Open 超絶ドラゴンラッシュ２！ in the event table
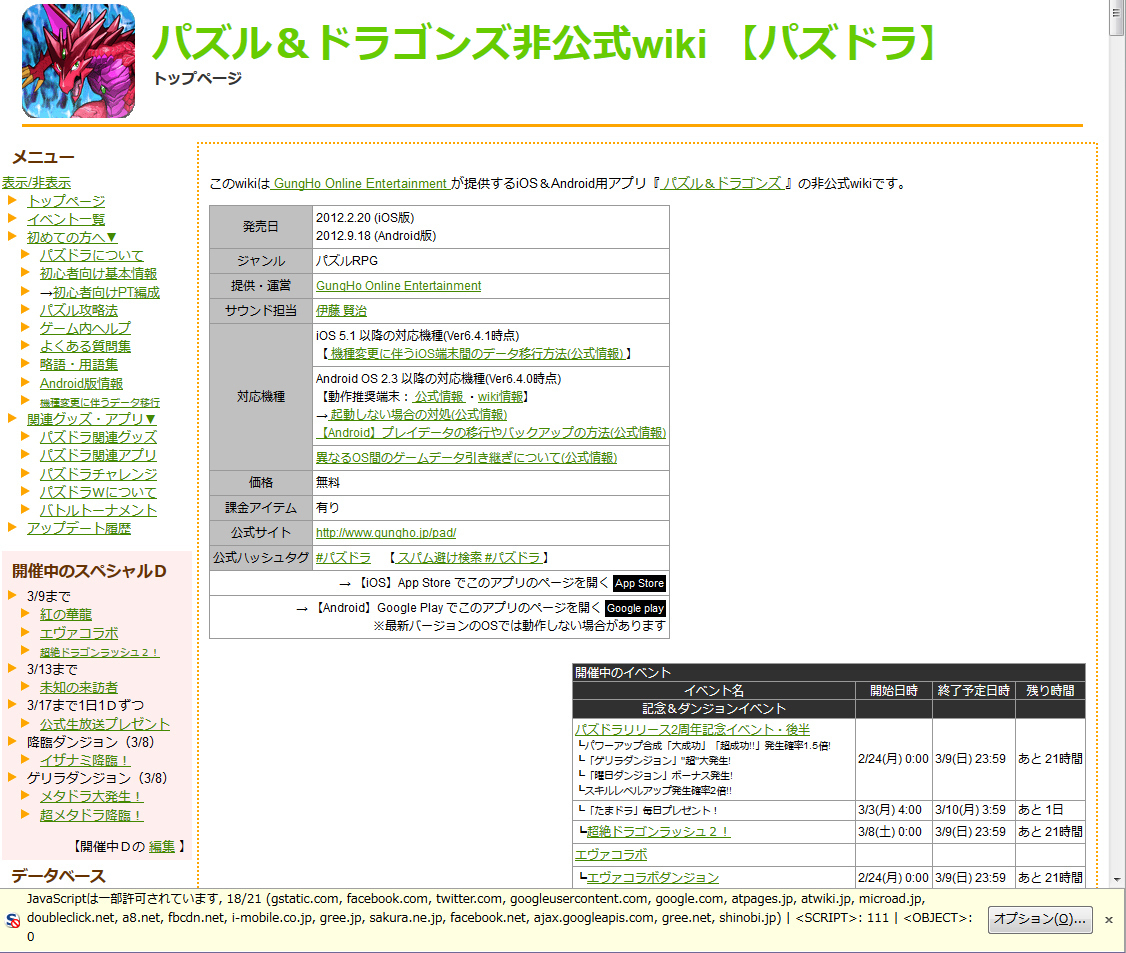1126x953 pixels. (x=659, y=832)
